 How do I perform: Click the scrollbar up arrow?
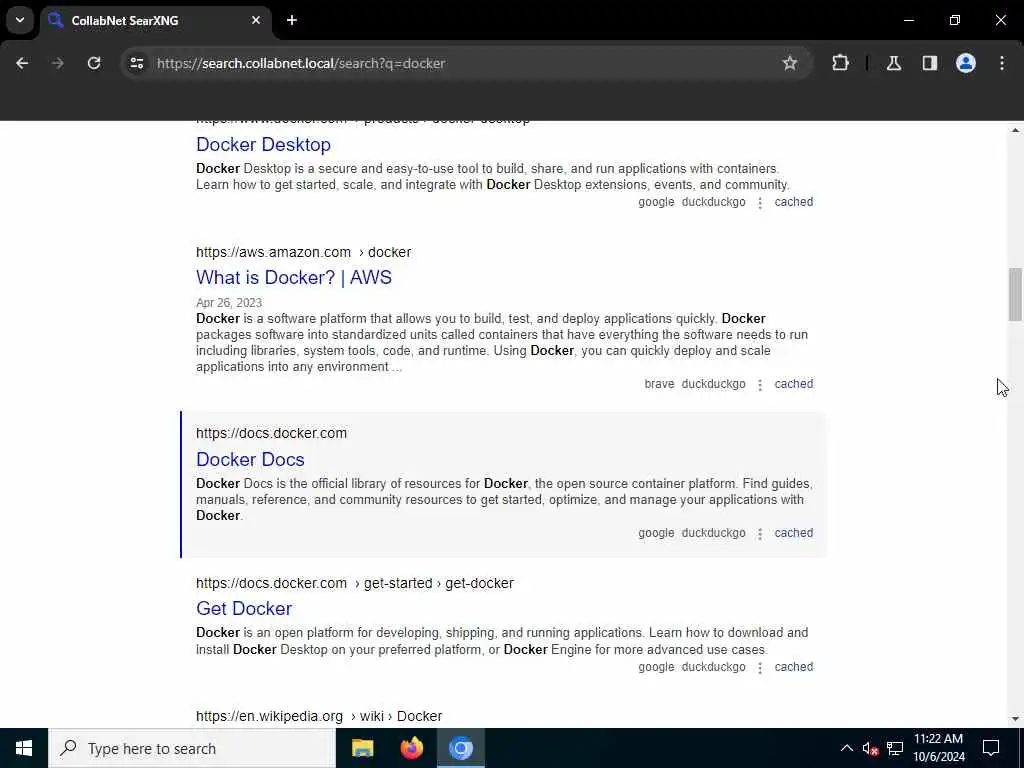pos(1015,131)
